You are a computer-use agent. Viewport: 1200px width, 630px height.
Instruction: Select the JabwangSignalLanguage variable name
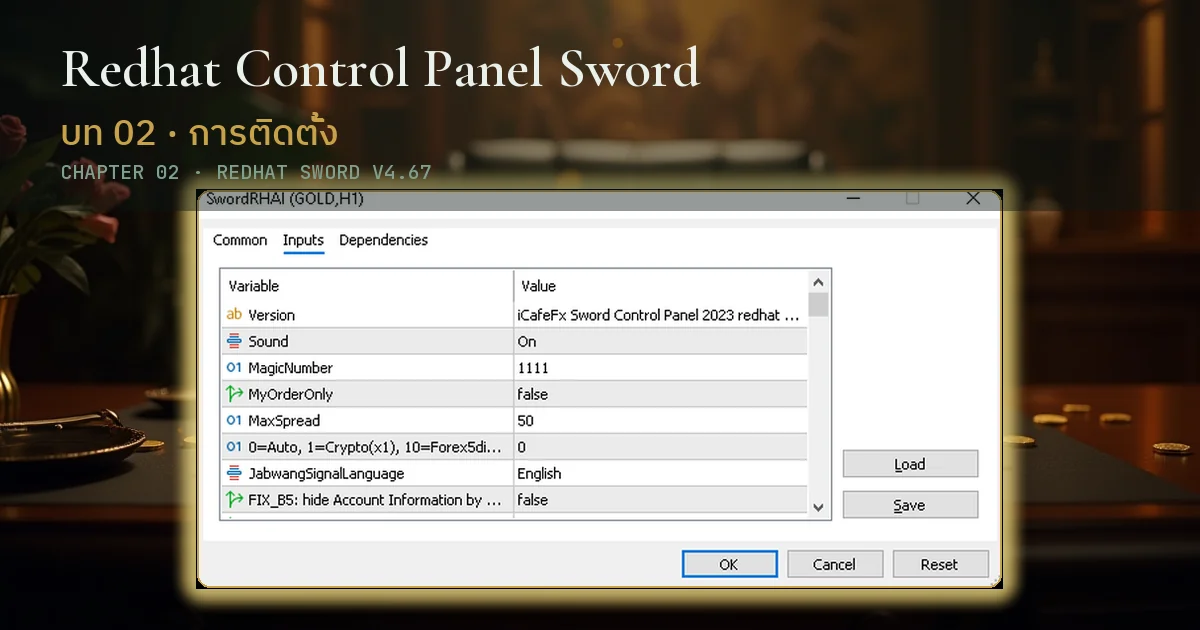(326, 473)
